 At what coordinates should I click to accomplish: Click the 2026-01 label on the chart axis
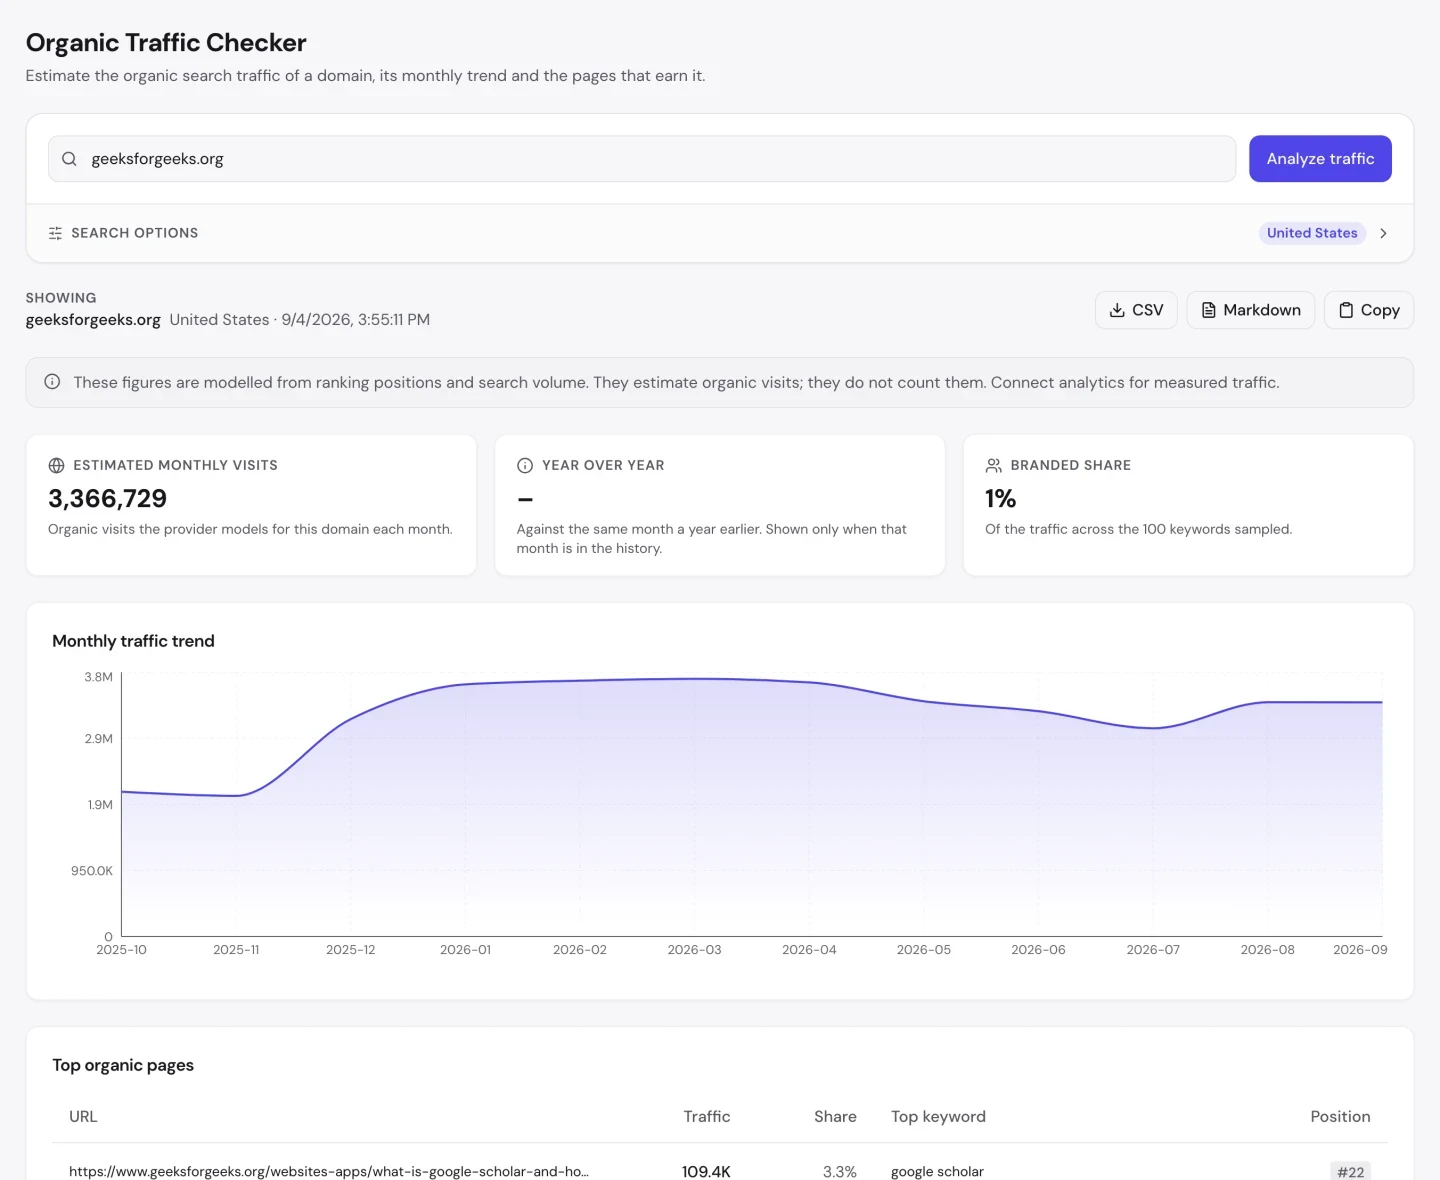coord(465,950)
